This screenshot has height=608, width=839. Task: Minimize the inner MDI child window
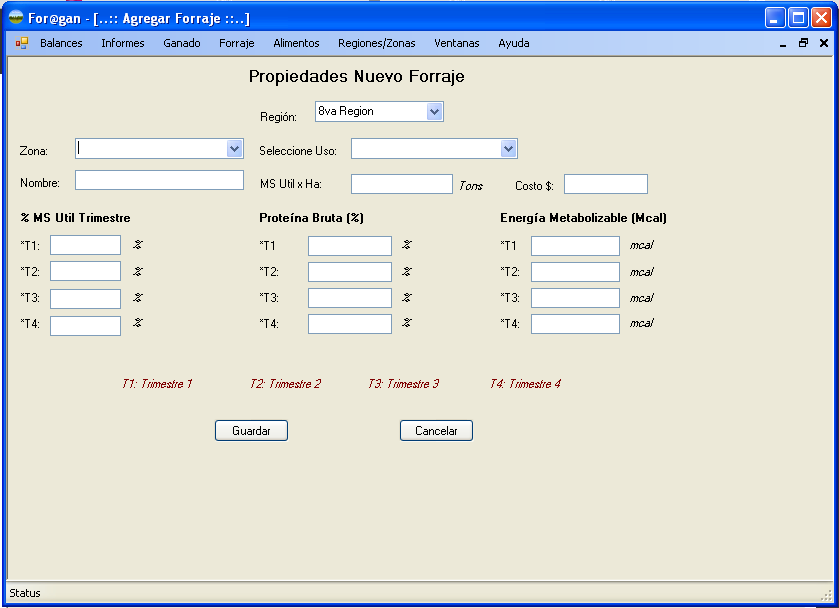[783, 44]
